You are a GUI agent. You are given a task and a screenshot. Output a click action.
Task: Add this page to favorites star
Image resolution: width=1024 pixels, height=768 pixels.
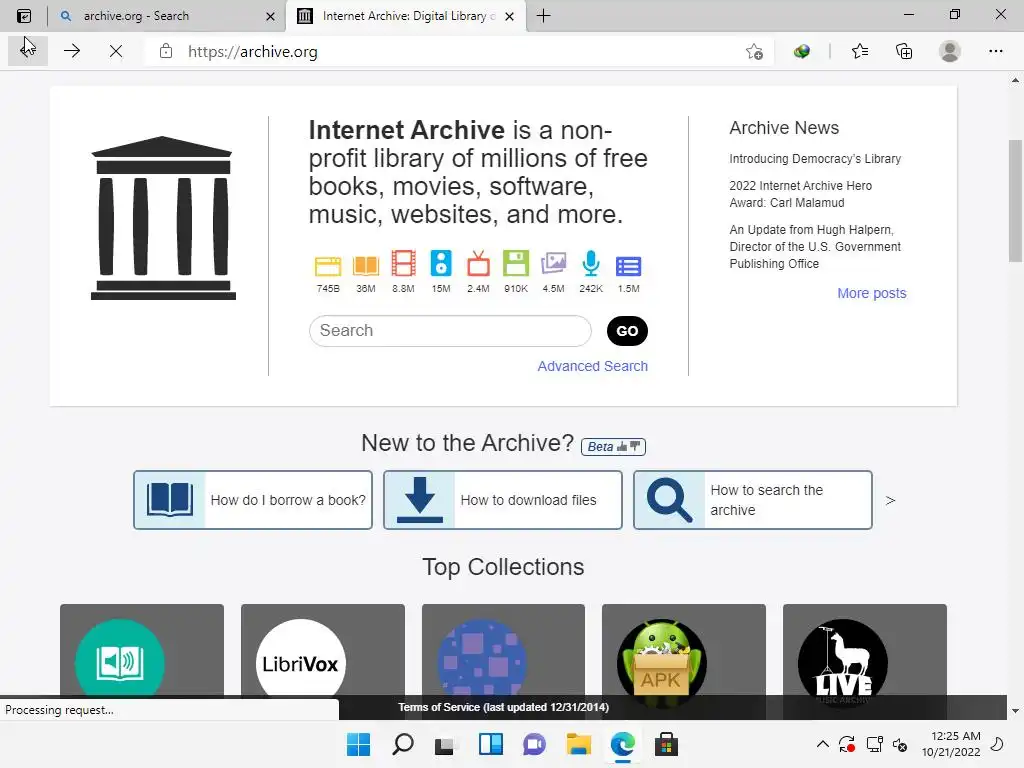pyautogui.click(x=754, y=52)
